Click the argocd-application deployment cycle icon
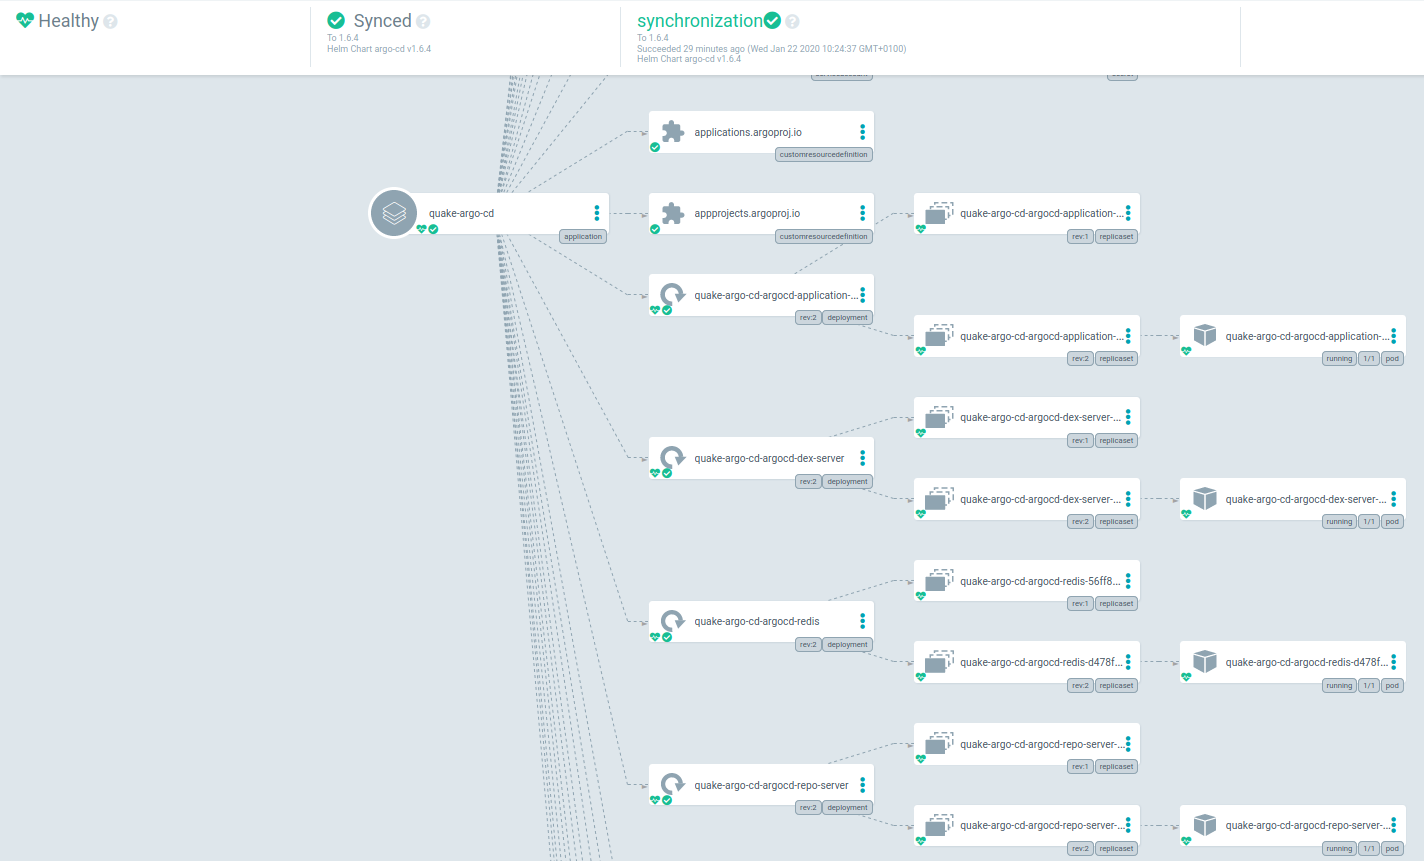The image size is (1424, 861). [x=673, y=294]
